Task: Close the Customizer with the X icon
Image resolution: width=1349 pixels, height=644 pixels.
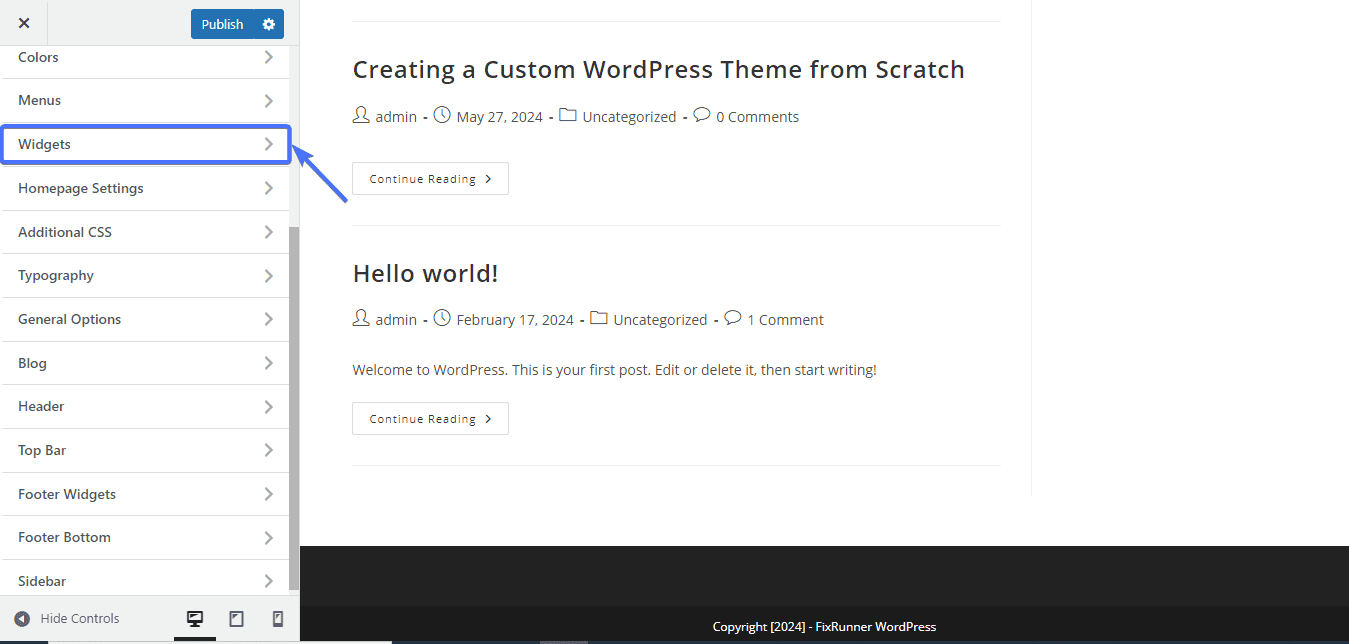Action: pyautogui.click(x=24, y=23)
